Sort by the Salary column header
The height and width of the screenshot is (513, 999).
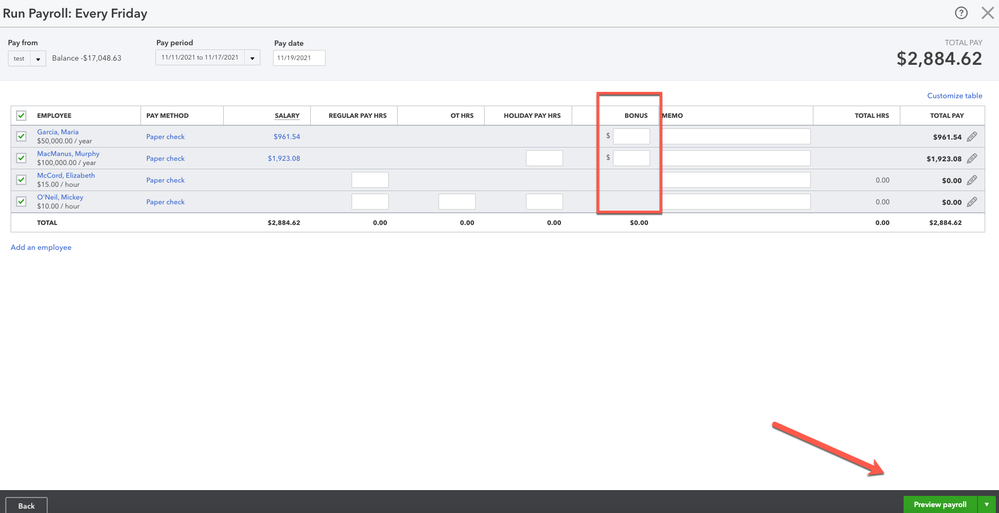click(x=287, y=116)
